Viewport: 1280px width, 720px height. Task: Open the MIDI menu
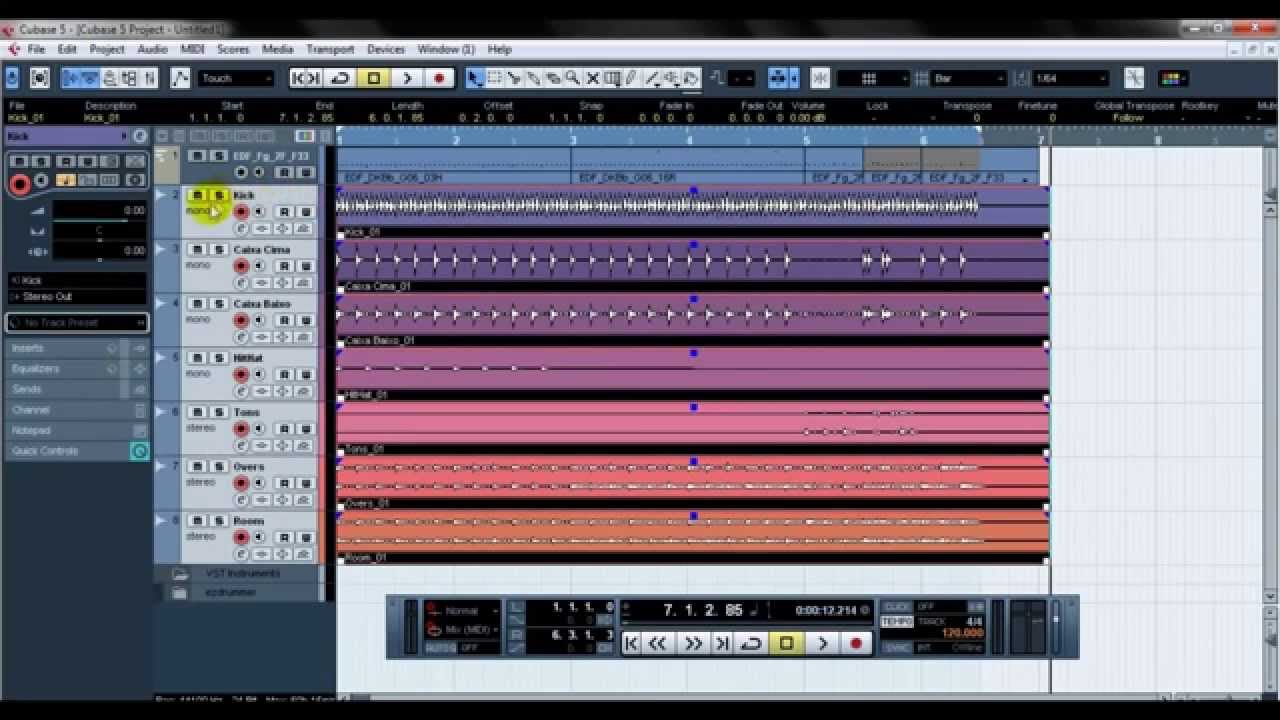(192, 49)
